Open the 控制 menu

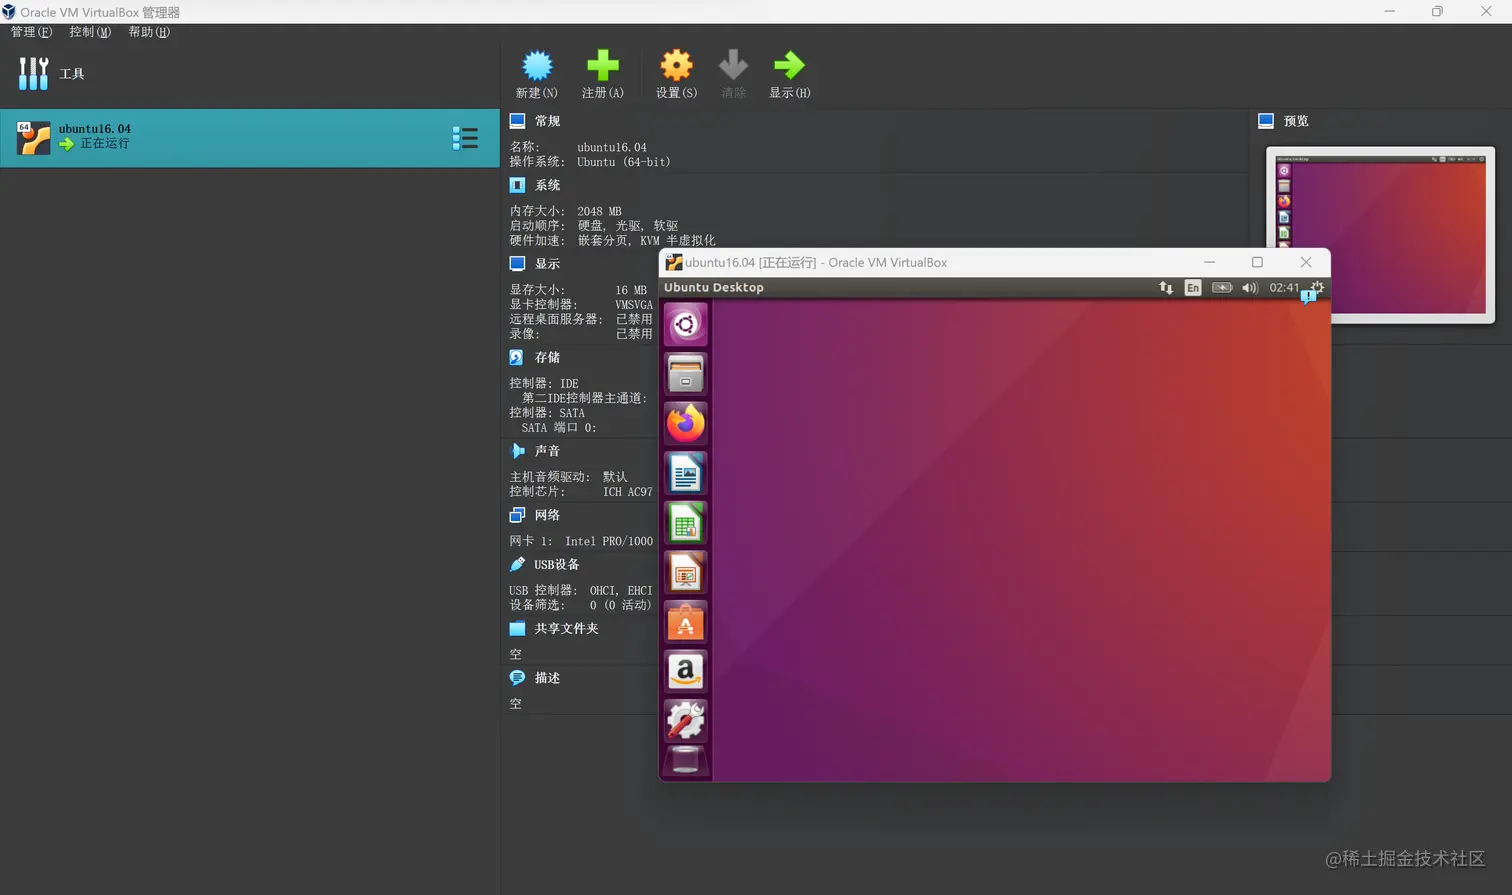[90, 32]
